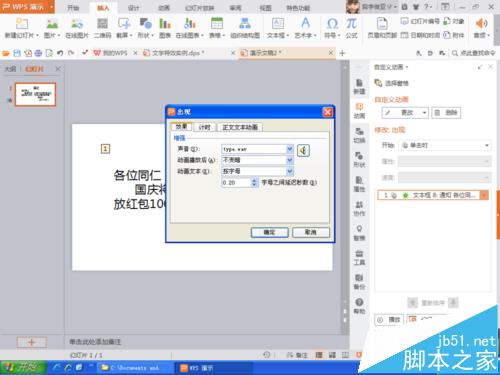Insert a QR code (二维码) icon
The image size is (500, 375).
coord(102,24)
